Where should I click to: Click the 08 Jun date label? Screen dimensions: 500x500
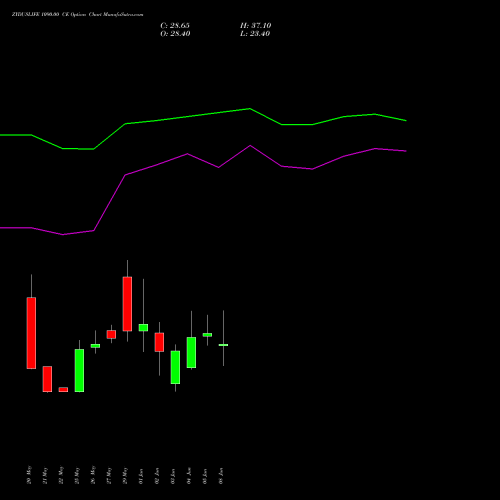click(221, 476)
